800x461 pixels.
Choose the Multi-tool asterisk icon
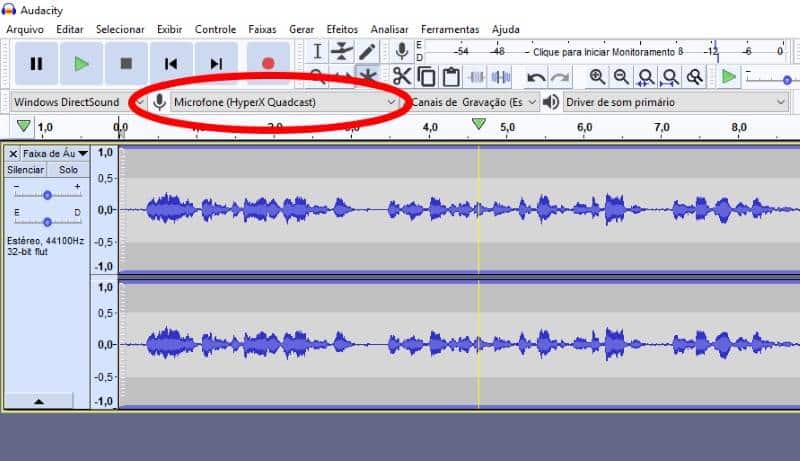pos(367,75)
